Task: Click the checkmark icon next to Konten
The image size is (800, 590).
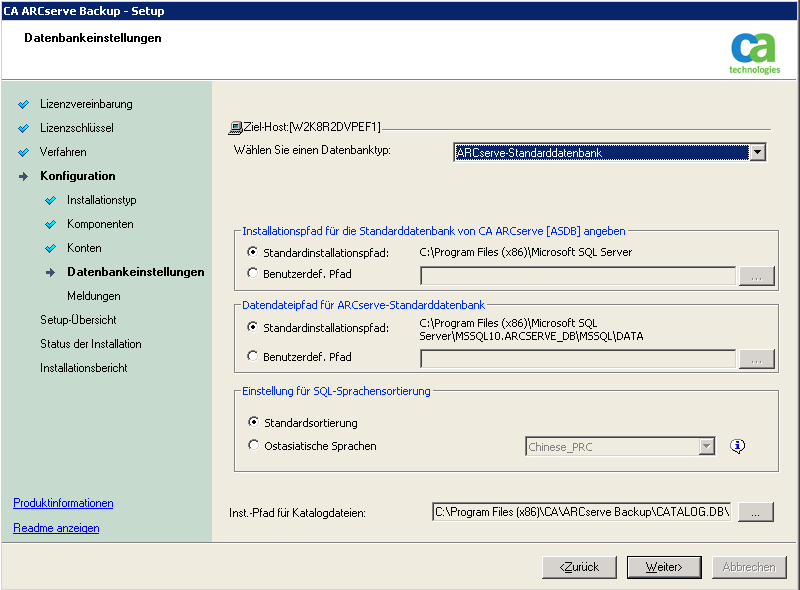Action: 51,248
